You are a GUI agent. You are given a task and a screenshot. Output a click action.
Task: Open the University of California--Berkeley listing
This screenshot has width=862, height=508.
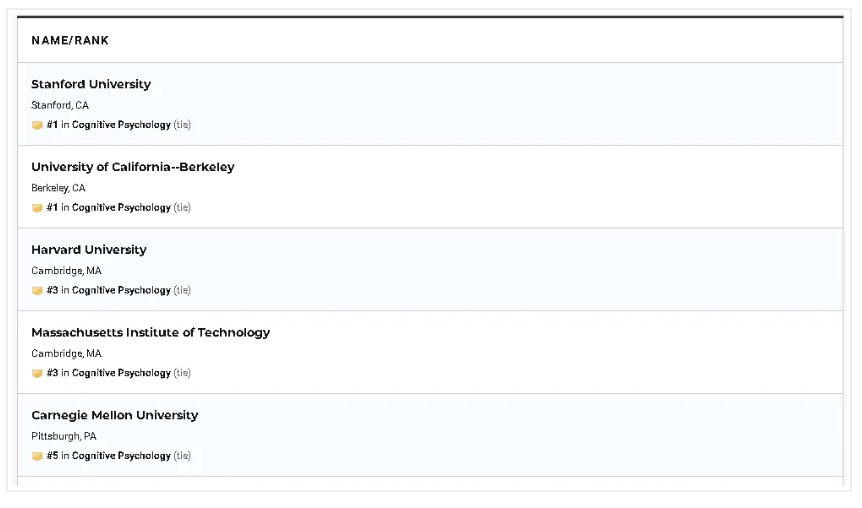(133, 167)
